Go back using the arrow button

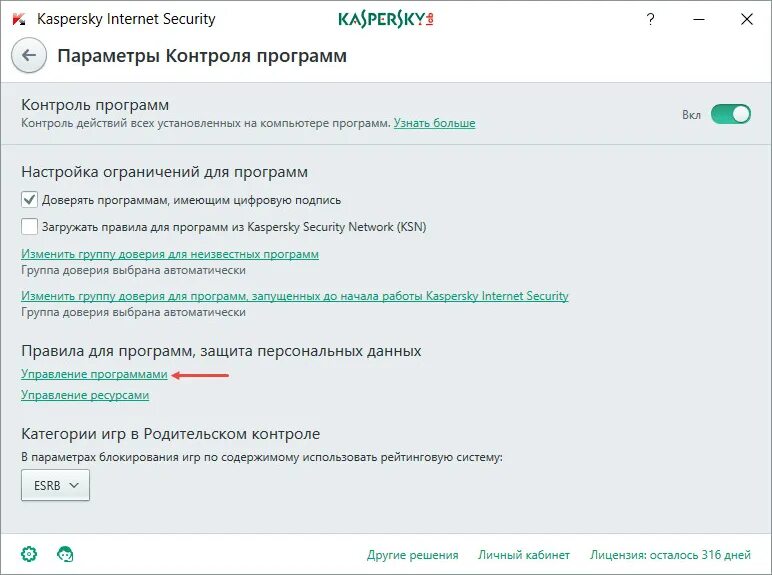pos(29,55)
